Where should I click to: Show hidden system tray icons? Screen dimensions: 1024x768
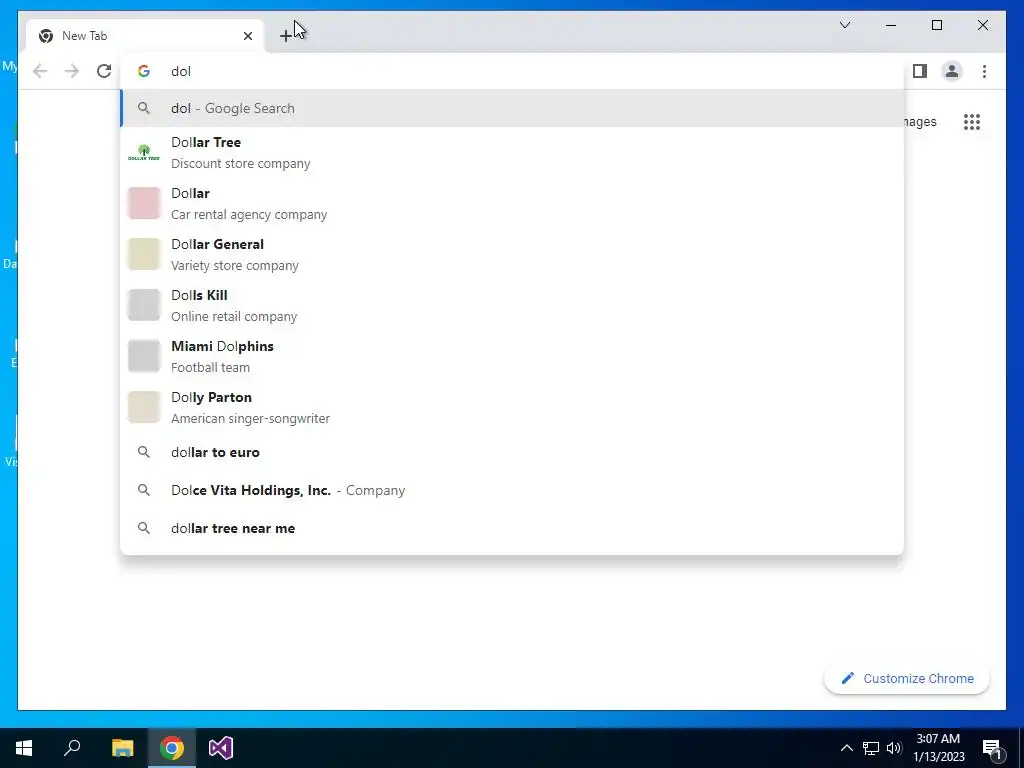coord(846,748)
